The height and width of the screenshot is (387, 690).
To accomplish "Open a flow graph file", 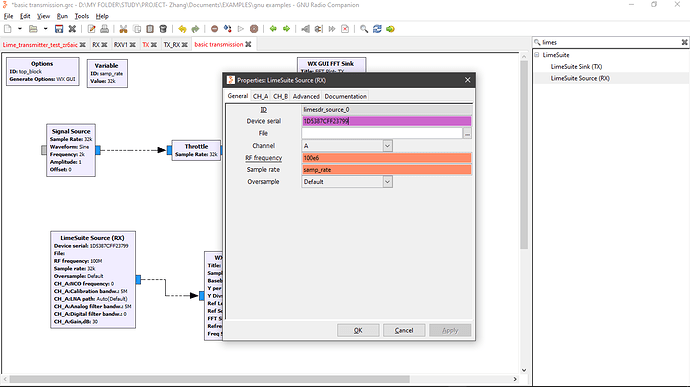I will (33, 29).
